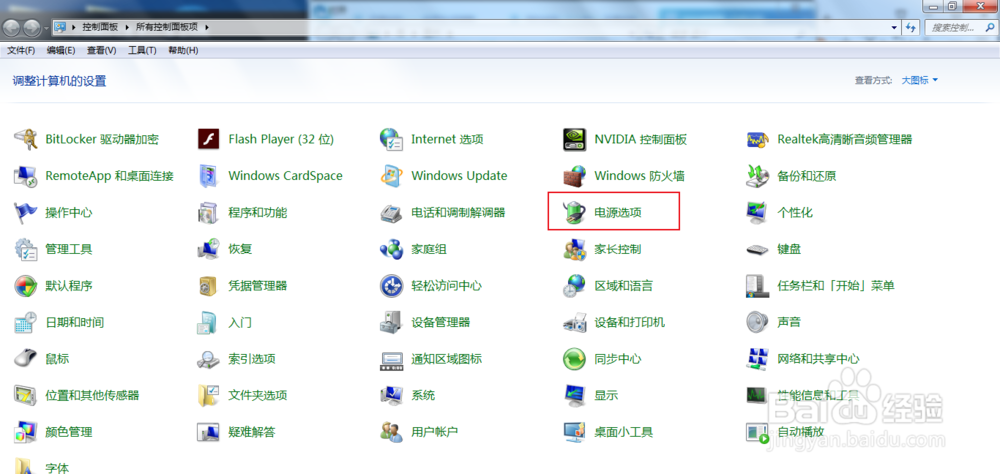Viewport: 1000px width, 474px height.
Task: Open the 默认程序 icon
Action: pos(26,286)
